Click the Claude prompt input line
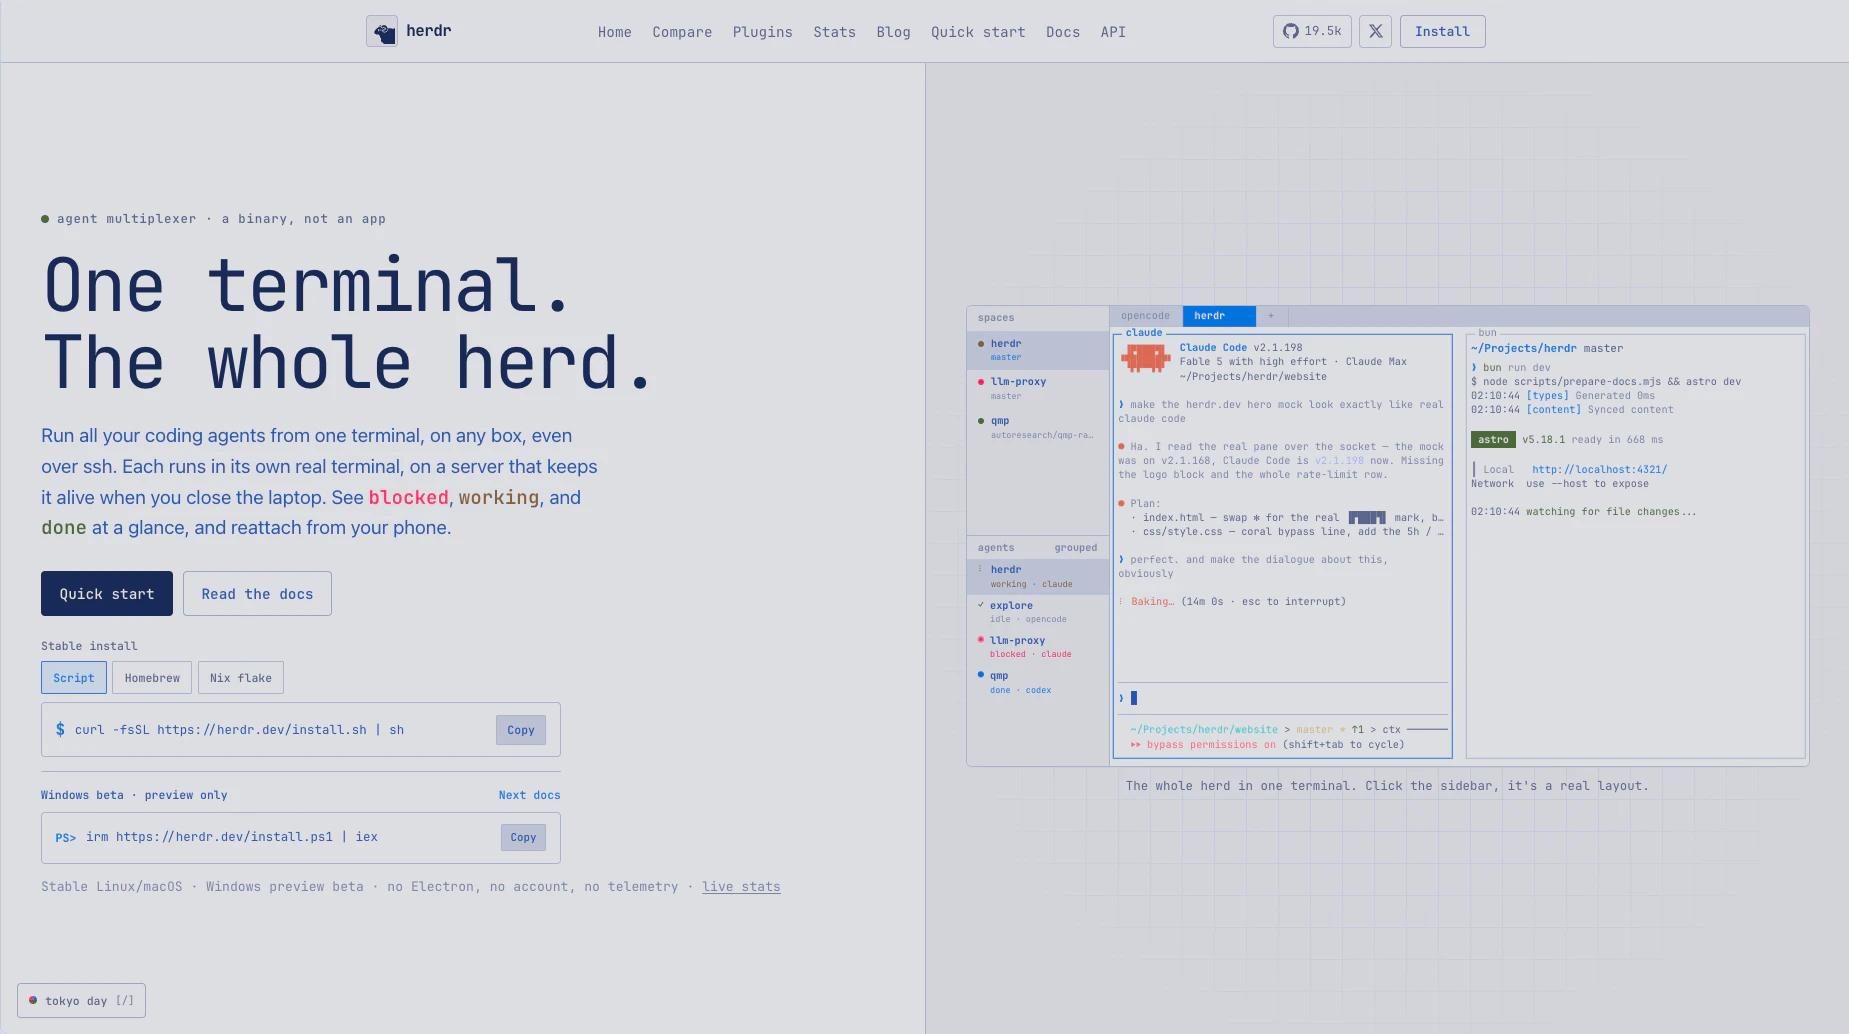The image size is (1849, 1034). click(x=1283, y=698)
